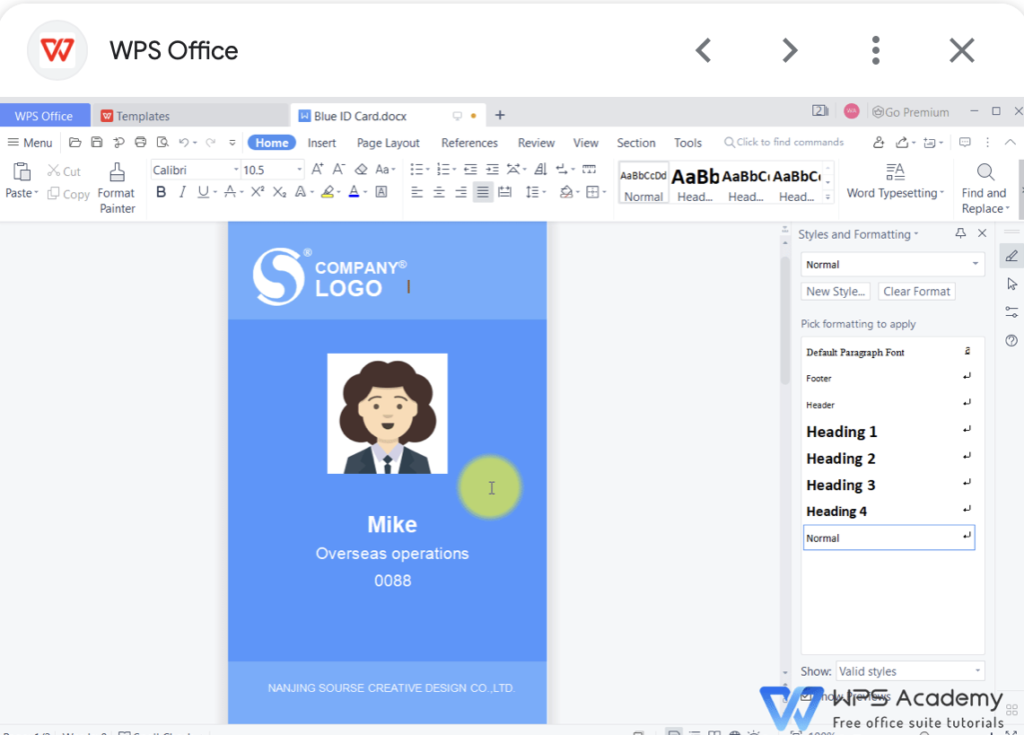
Task: Open the Page Layout tab
Action: point(388,143)
